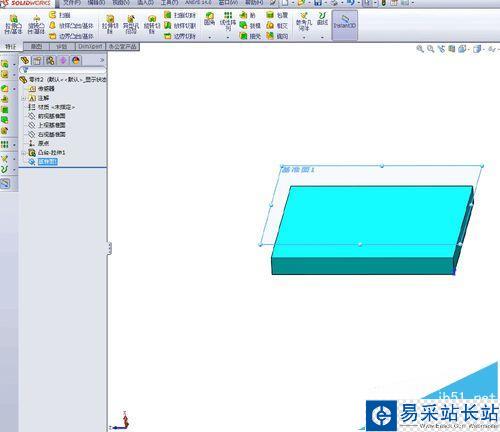
Task: Click the Reference Geometry (参考几何体) tool
Action: (x=304, y=21)
